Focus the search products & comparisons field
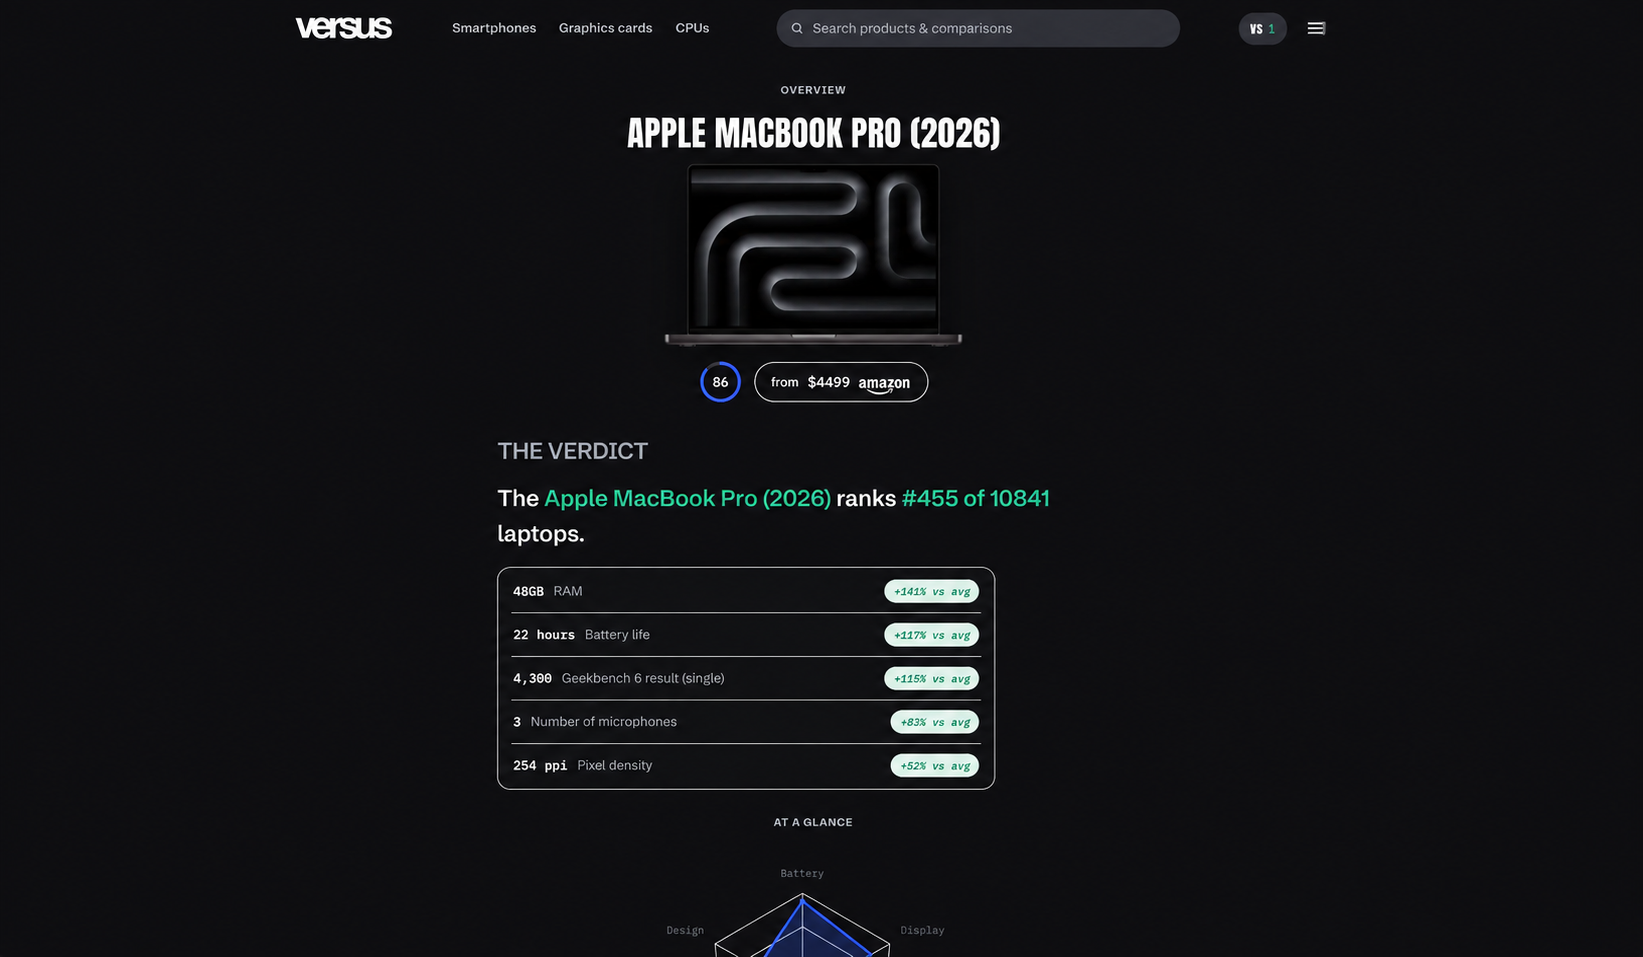Viewport: 1643px width, 957px height. click(978, 28)
